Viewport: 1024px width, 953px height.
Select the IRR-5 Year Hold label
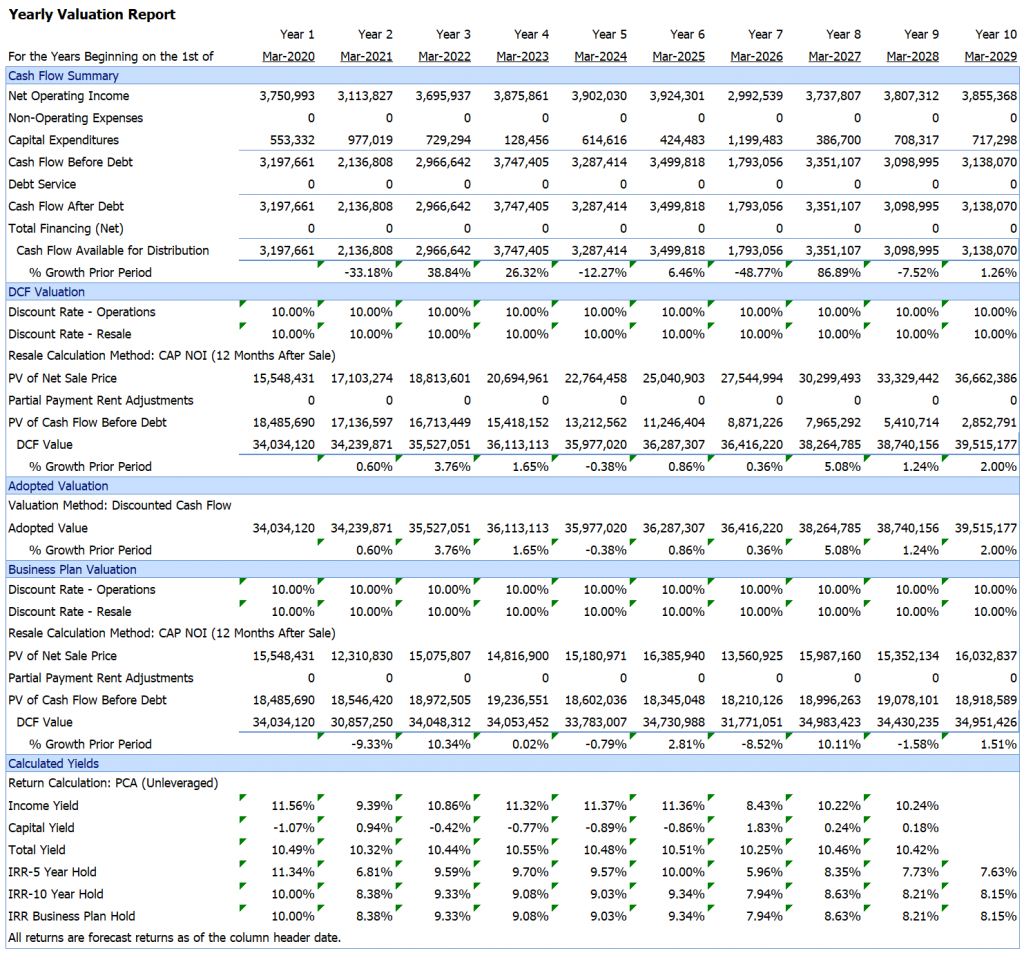(x=52, y=873)
